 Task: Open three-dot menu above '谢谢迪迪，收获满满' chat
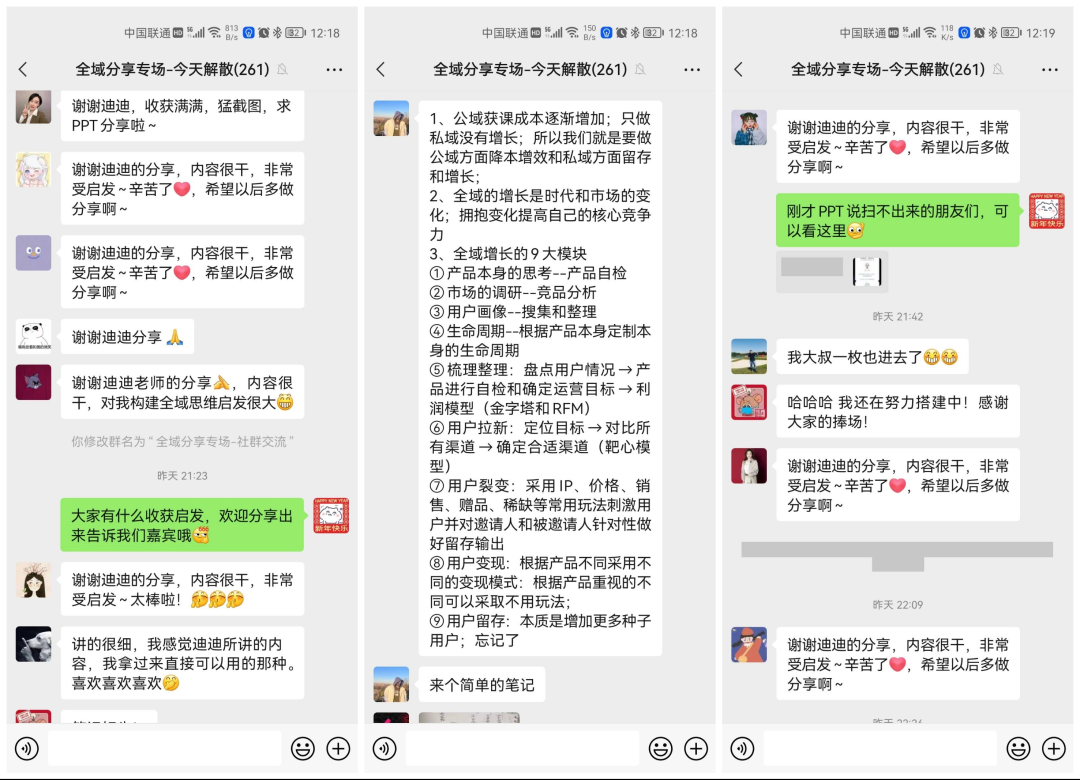[334, 70]
